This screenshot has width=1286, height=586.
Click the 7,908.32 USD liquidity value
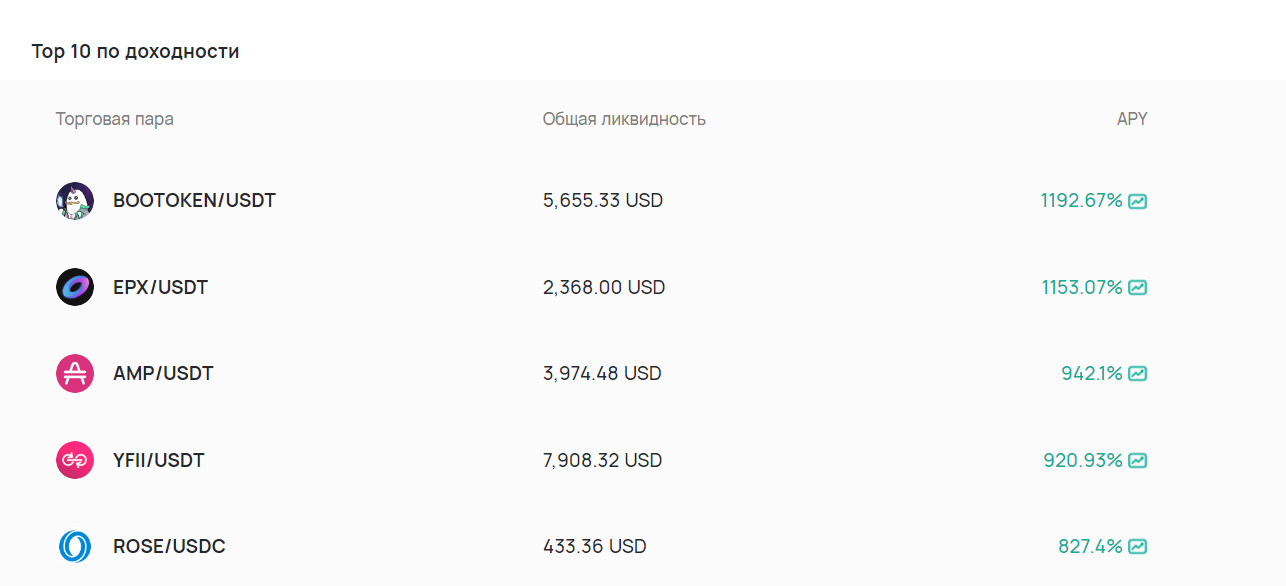coord(602,461)
